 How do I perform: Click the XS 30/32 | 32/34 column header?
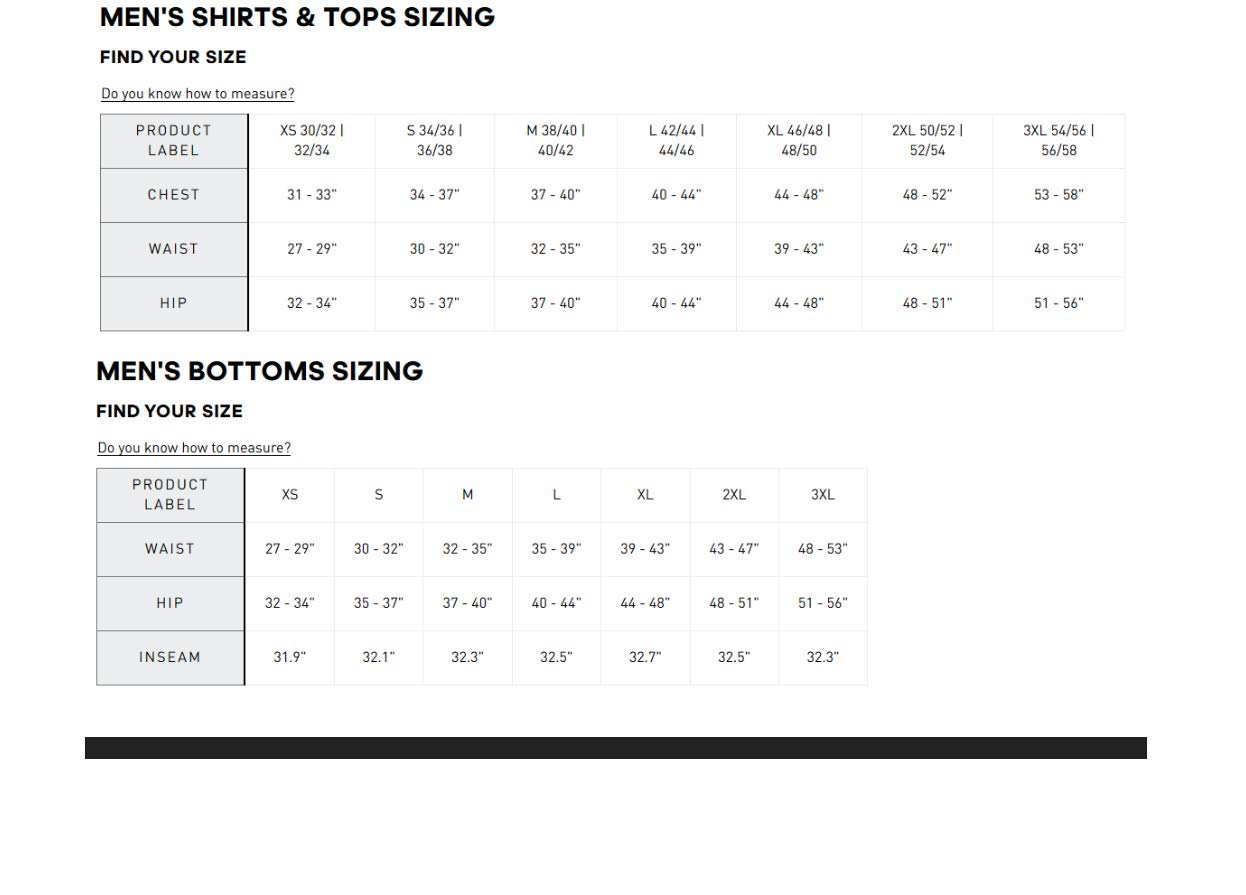pyautogui.click(x=312, y=141)
